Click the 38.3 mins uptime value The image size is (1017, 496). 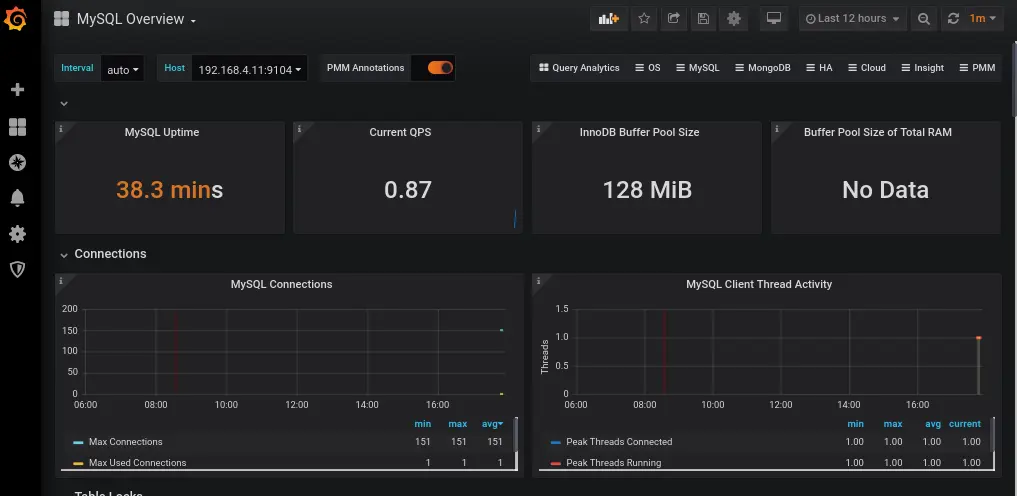pos(169,190)
